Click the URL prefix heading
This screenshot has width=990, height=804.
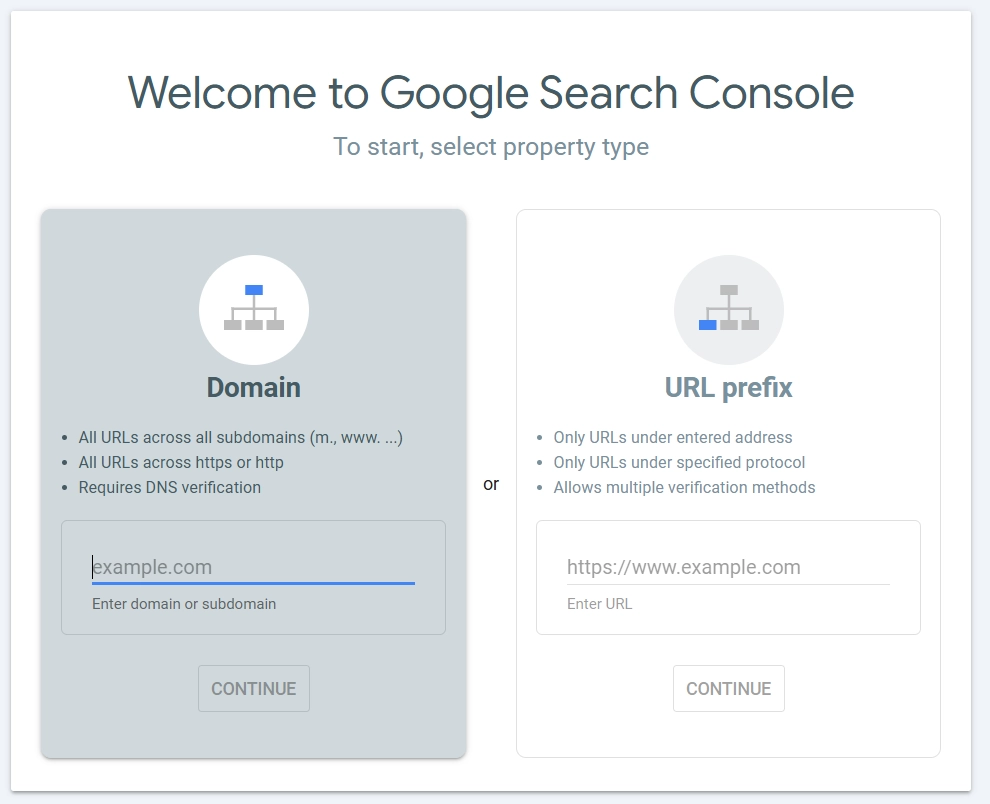pos(728,388)
